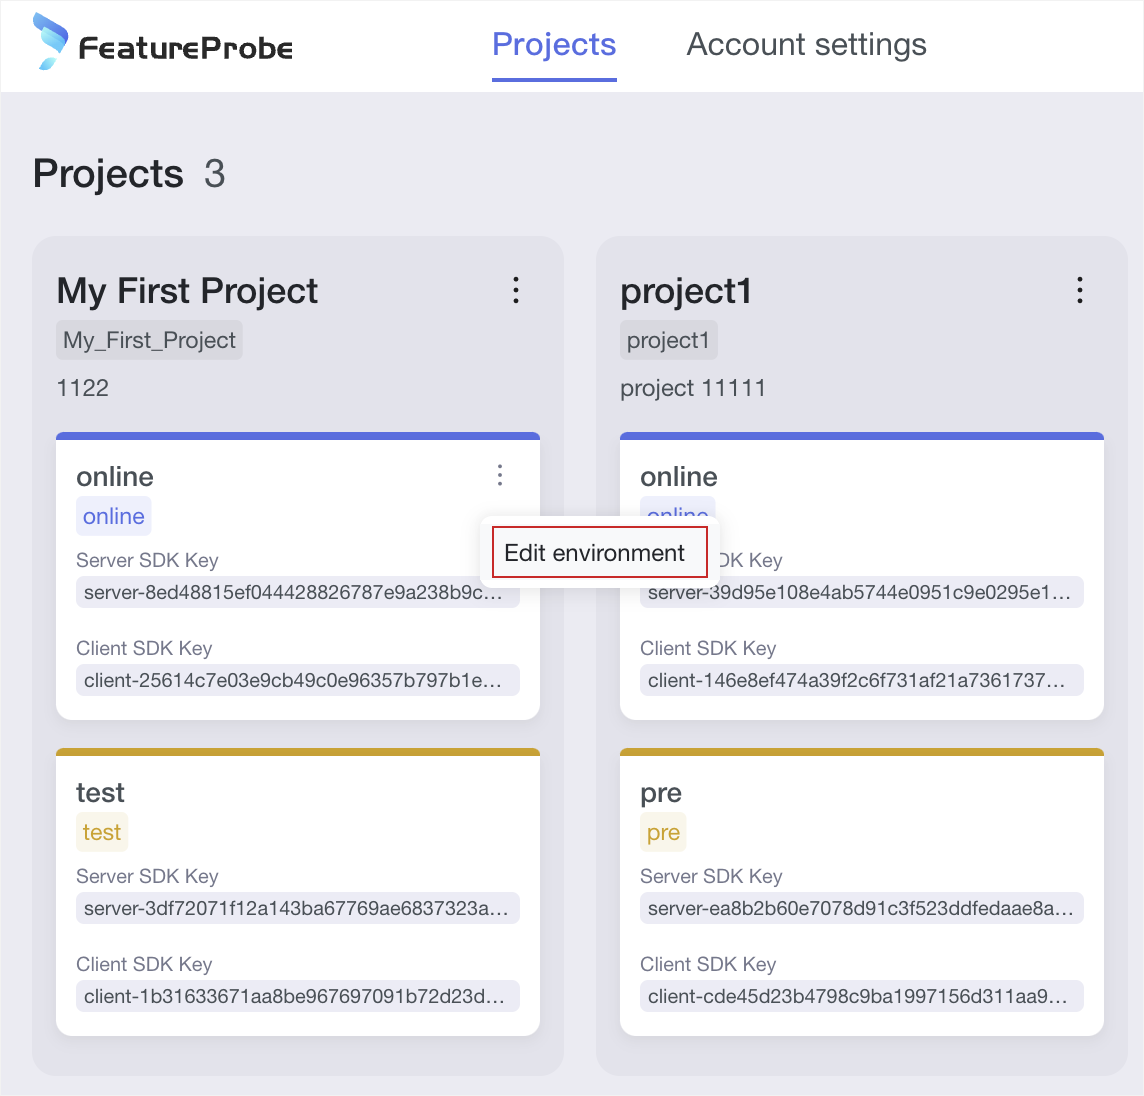
Task: Click online environment three-dot icon
Action: (500, 476)
